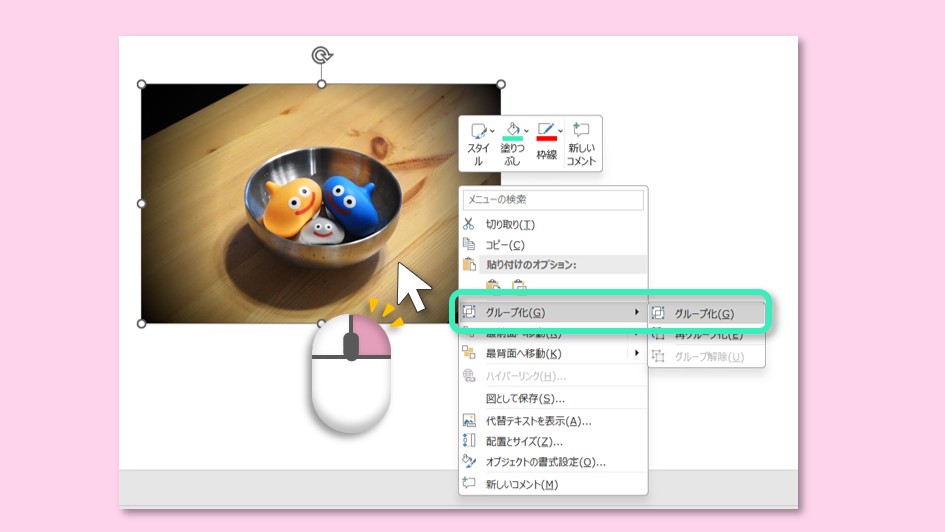This screenshot has height=532, width=945.
Task: Expand グループ化(G) submenu arrow
Action: click(x=636, y=312)
